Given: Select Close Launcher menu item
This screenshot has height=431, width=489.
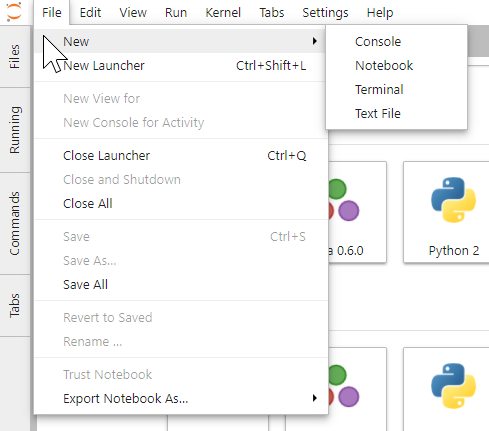Looking at the screenshot, I should (181, 155).
